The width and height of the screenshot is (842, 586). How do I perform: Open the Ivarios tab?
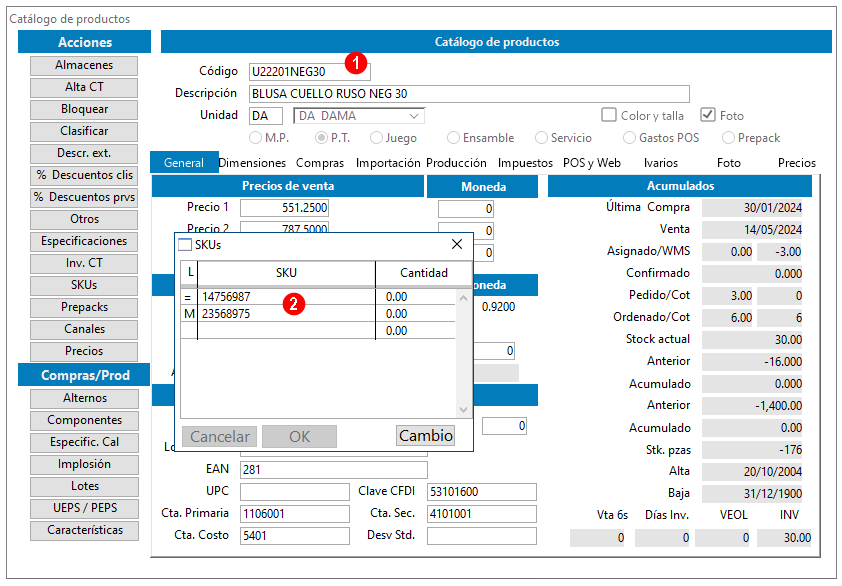[x=661, y=163]
